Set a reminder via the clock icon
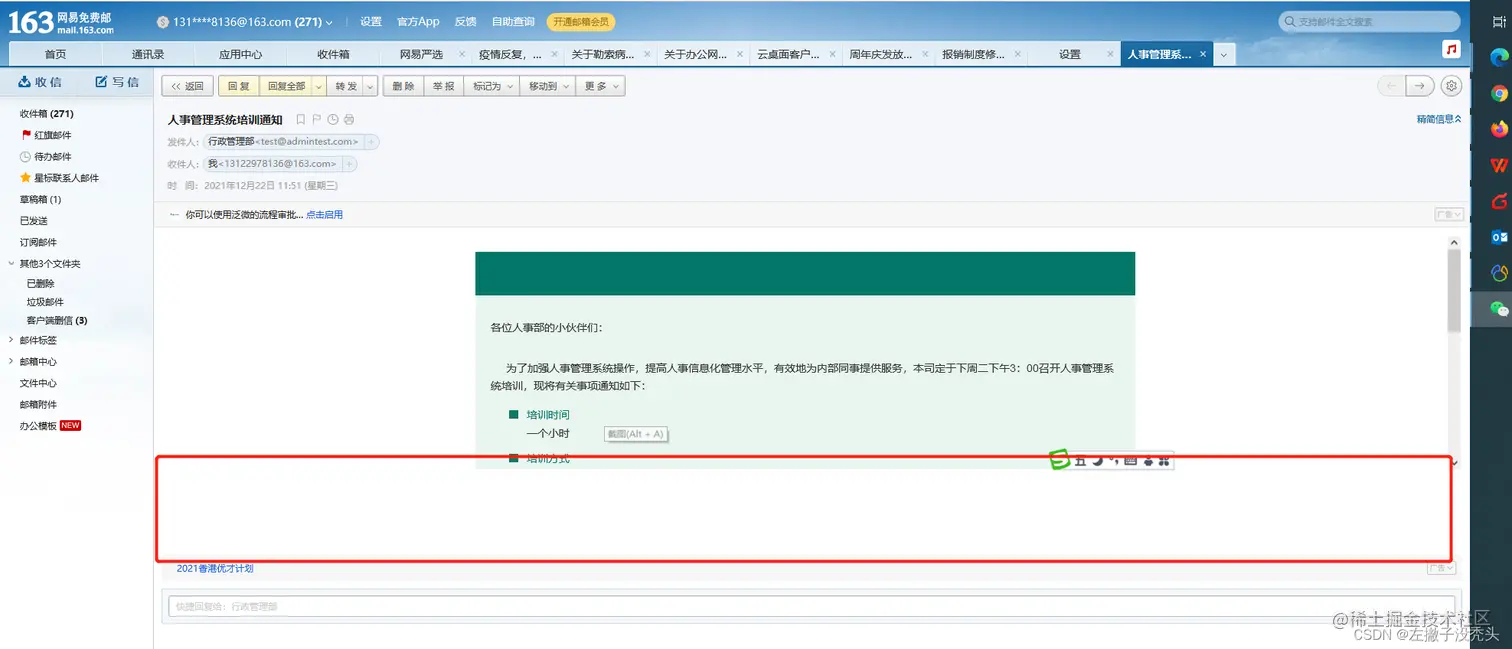The width and height of the screenshot is (1512, 649). click(x=333, y=119)
